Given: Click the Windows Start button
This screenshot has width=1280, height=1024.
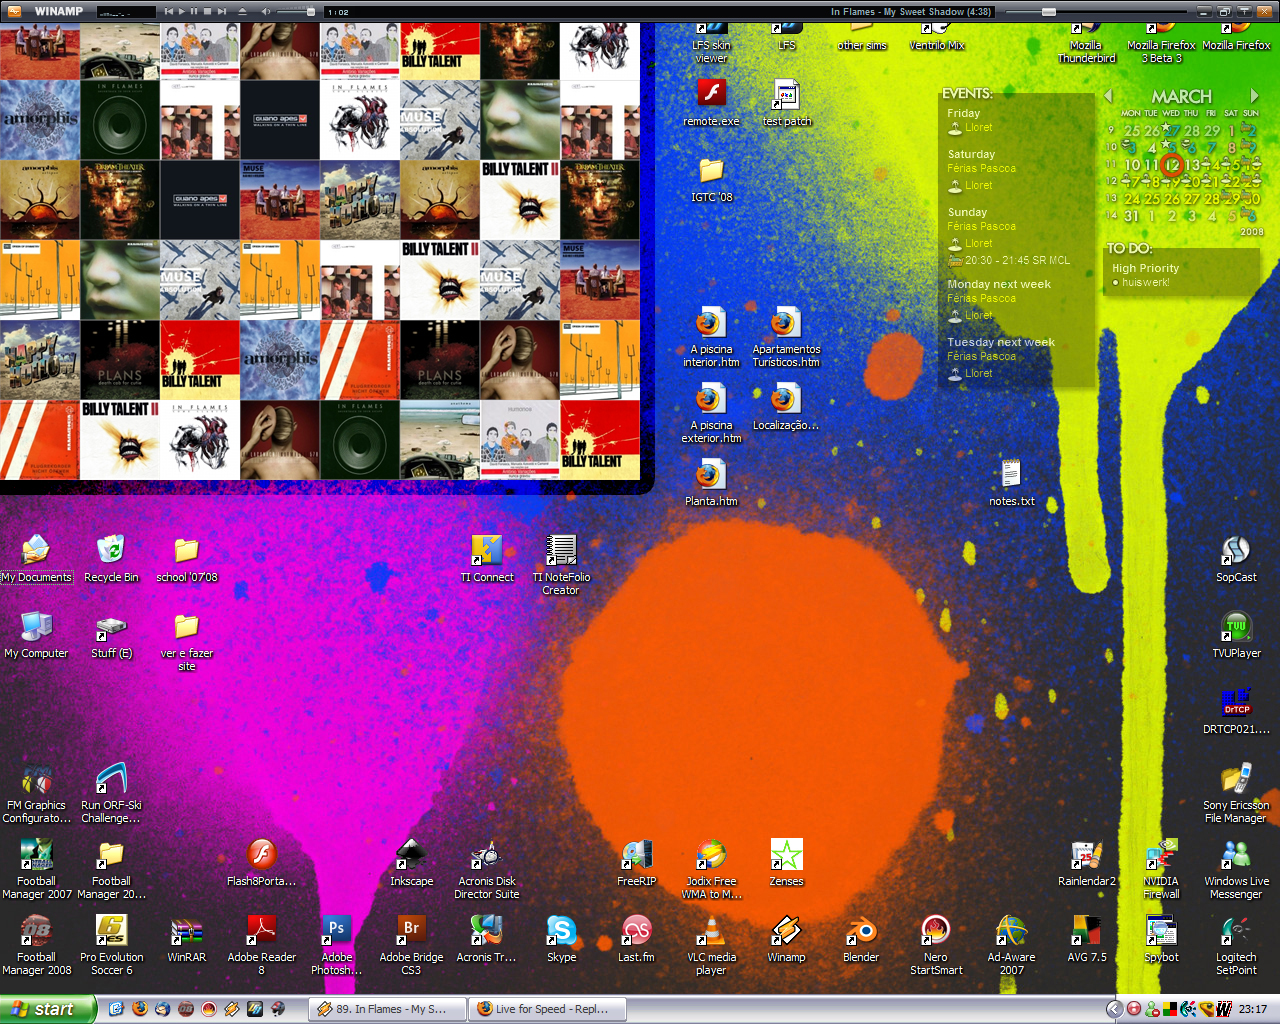Looking at the screenshot, I should click(48, 1009).
